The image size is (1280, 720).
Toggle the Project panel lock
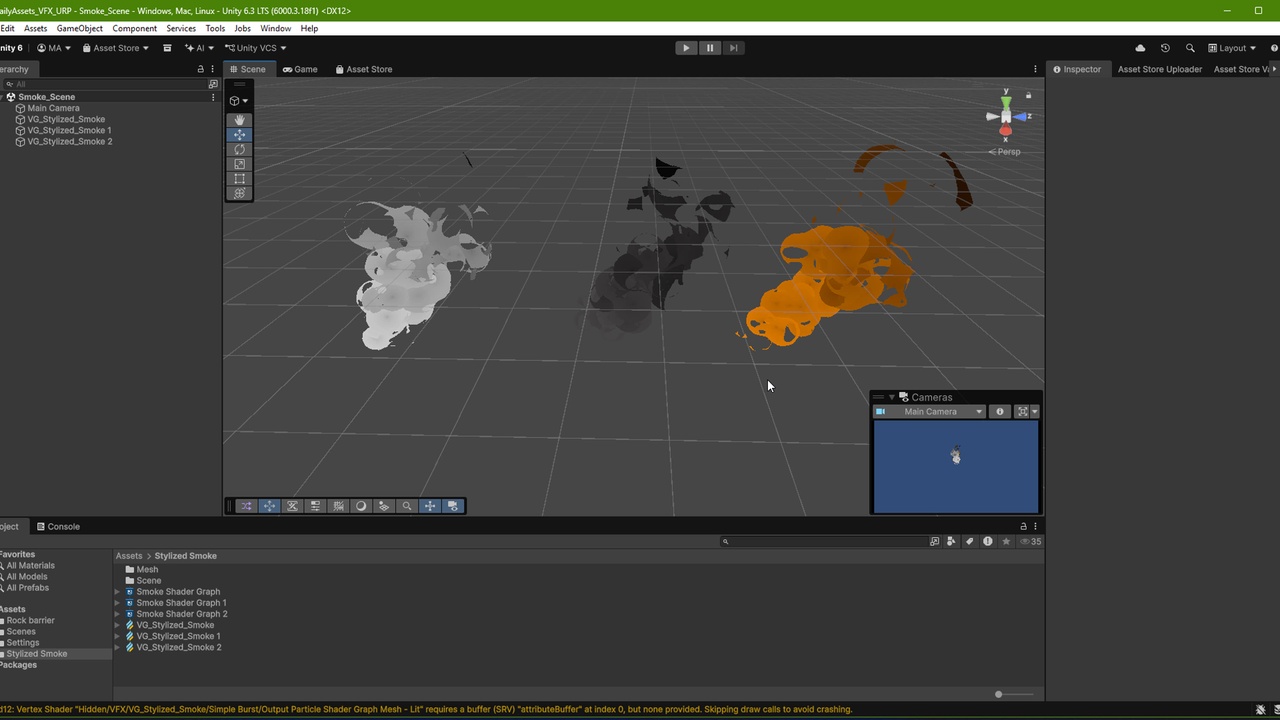(1023, 526)
